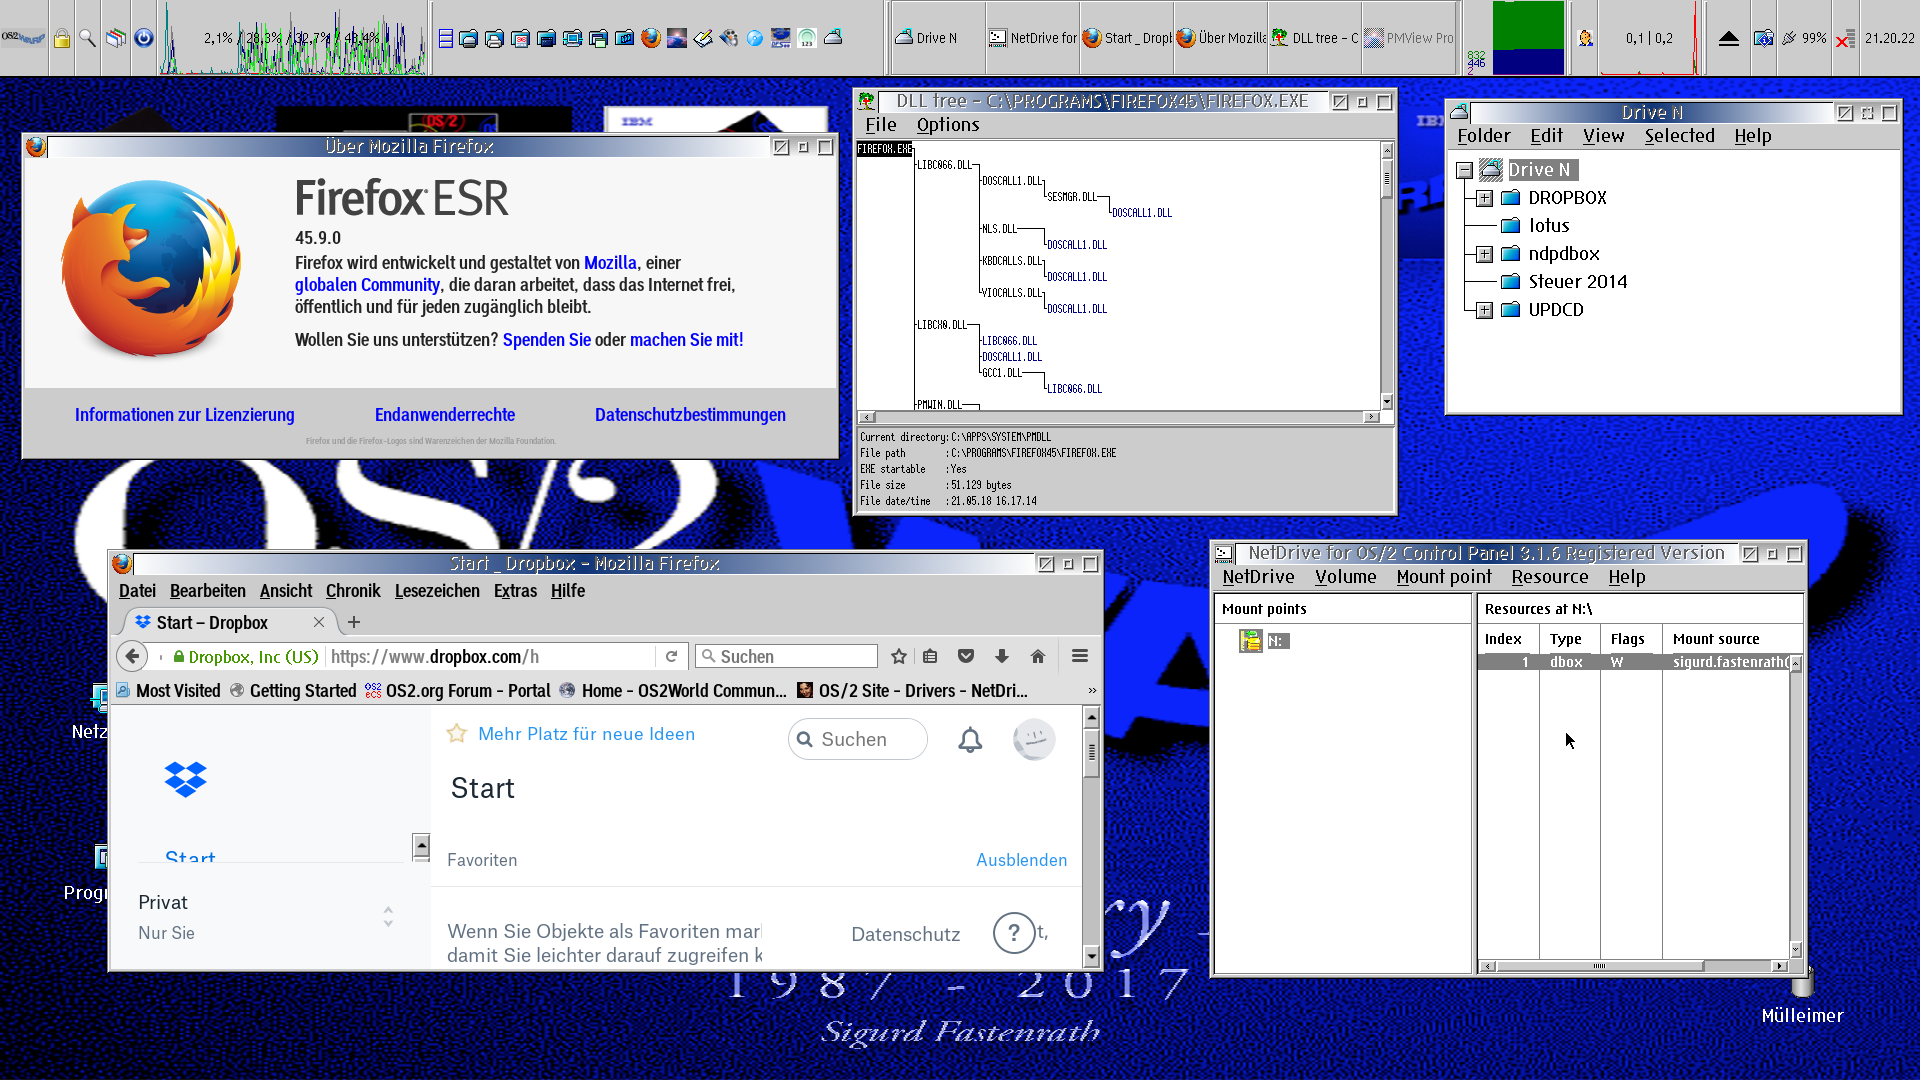Image resolution: width=1920 pixels, height=1080 pixels.
Task: Open the Selected menu in Drive N
Action: tap(1679, 136)
